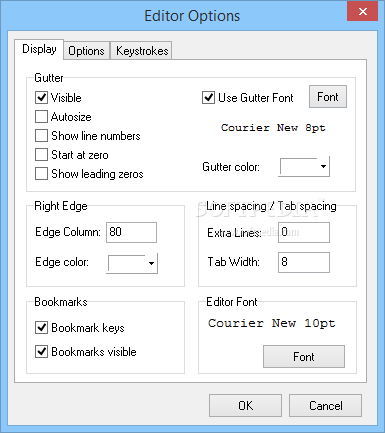Viewport: 385px width, 433px height.
Task: Click the Editor Font button
Action: click(304, 357)
